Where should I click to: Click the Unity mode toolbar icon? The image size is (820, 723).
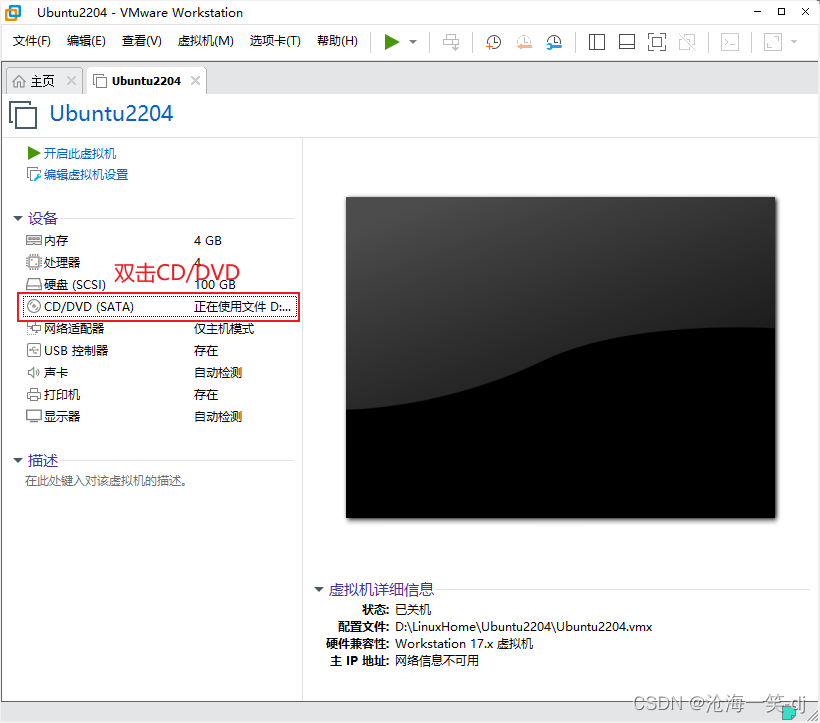pos(687,42)
